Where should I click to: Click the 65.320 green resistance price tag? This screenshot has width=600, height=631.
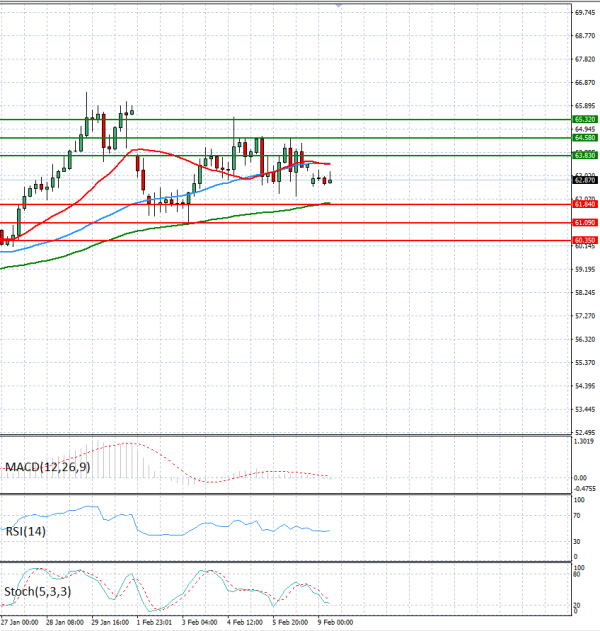[x=585, y=119]
